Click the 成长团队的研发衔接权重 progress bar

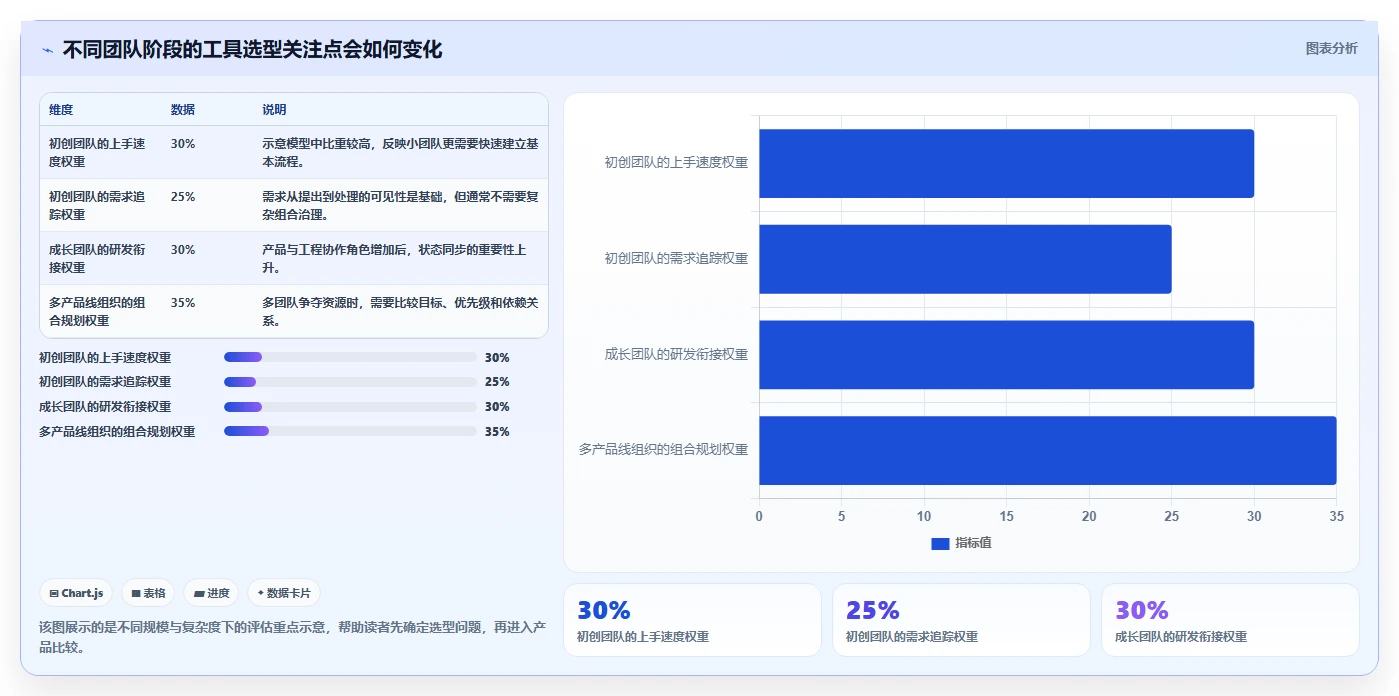pos(350,407)
